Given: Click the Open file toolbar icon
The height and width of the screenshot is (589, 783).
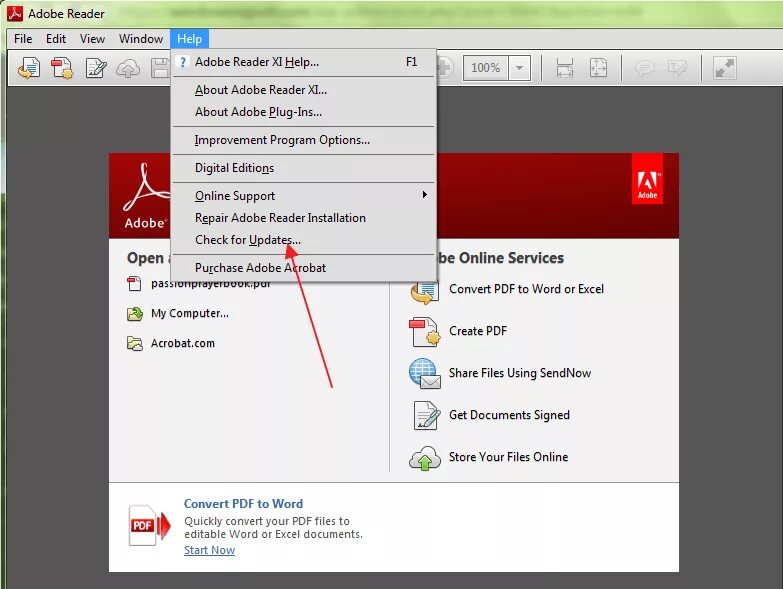Looking at the screenshot, I should coord(29,68).
